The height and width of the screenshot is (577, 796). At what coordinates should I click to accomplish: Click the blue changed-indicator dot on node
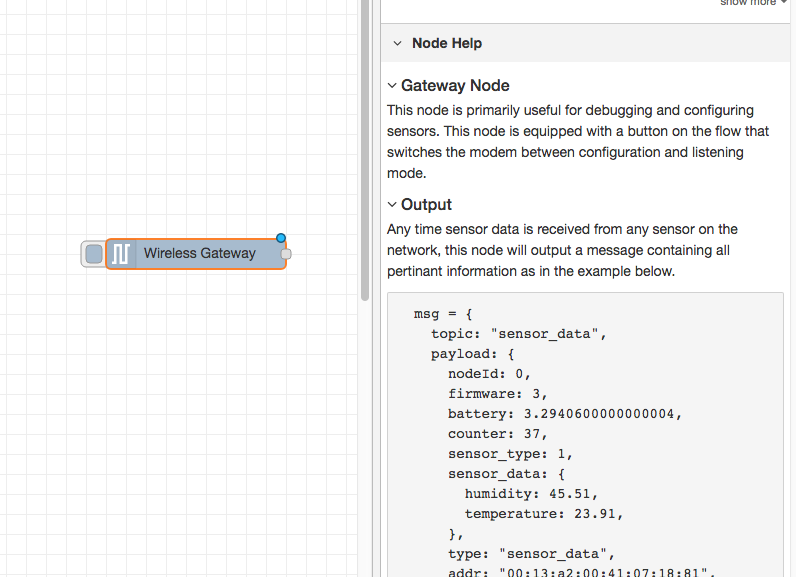click(281, 238)
